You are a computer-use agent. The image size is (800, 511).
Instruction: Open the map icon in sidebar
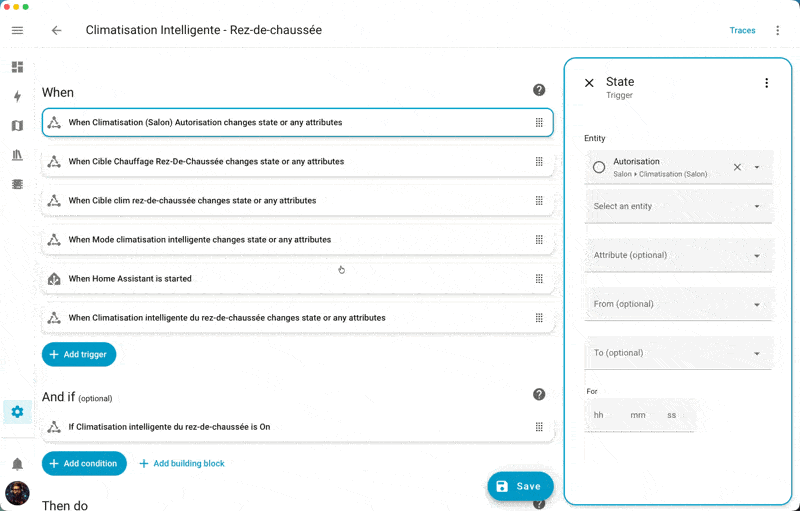pos(17,126)
